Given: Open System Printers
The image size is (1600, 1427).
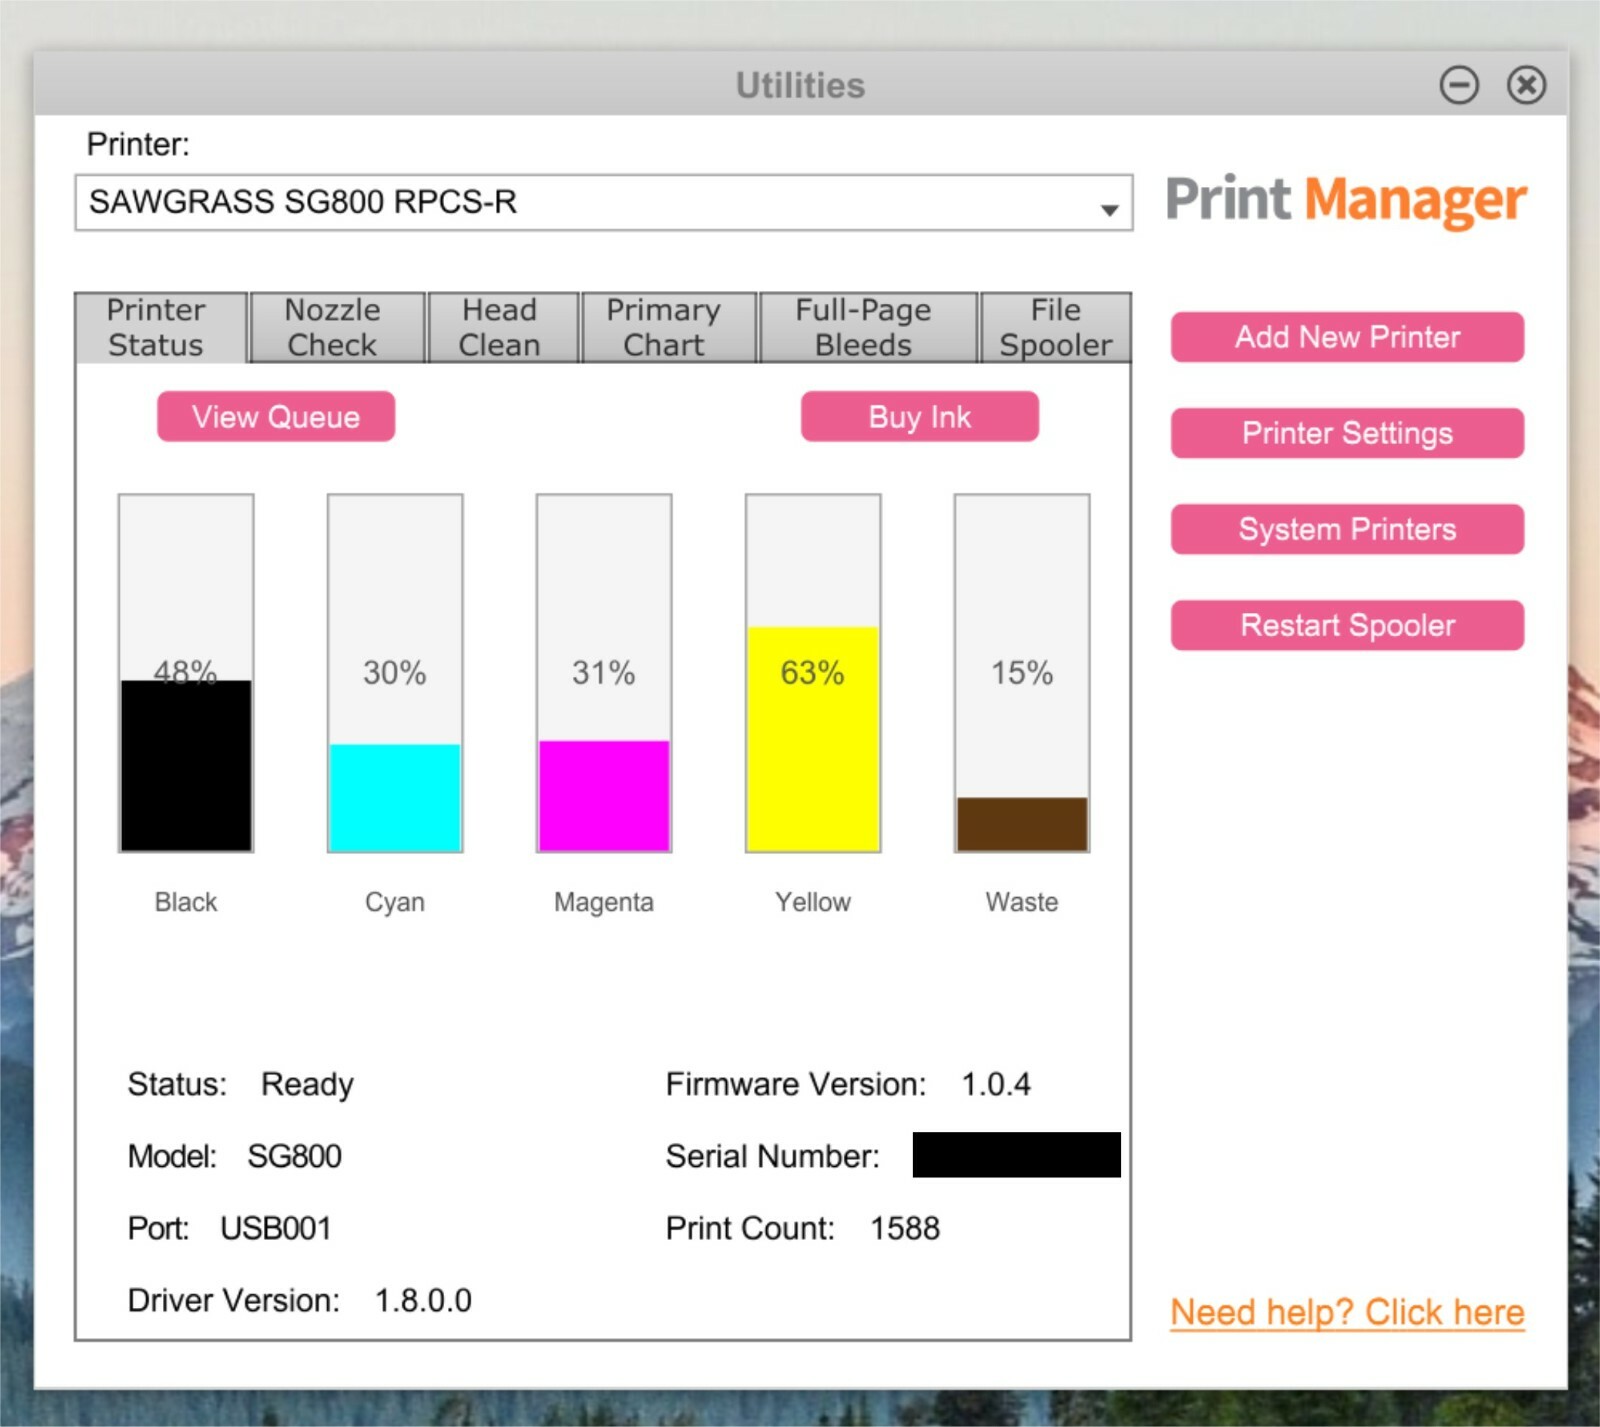Looking at the screenshot, I should tap(1348, 529).
